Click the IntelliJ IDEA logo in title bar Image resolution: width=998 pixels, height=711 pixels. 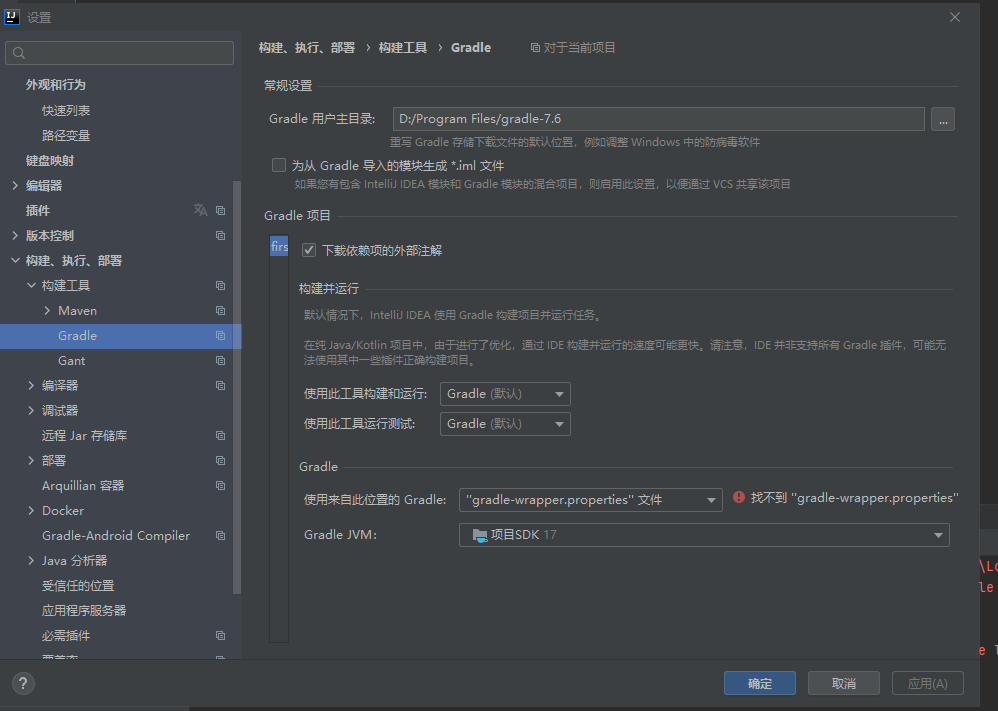click(11, 17)
